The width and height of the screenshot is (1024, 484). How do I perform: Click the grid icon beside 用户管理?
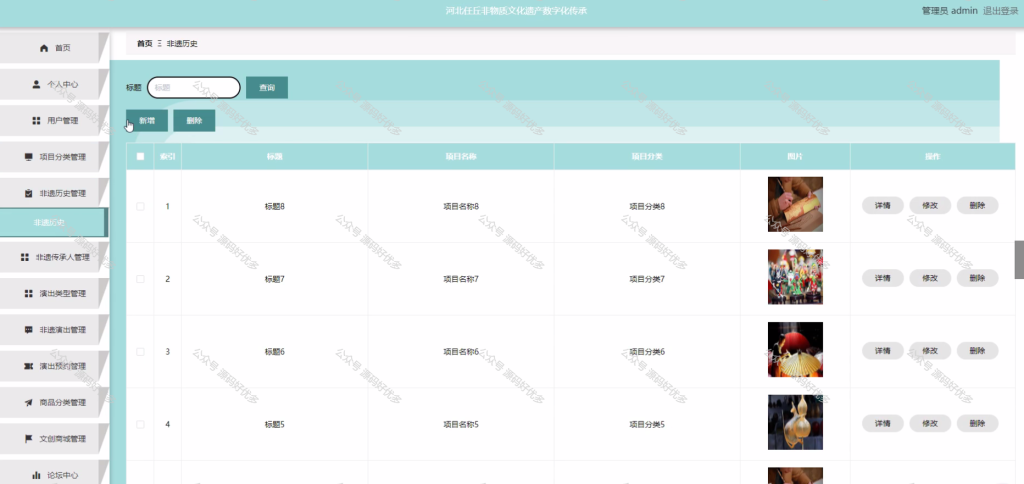pyautogui.click(x=37, y=121)
